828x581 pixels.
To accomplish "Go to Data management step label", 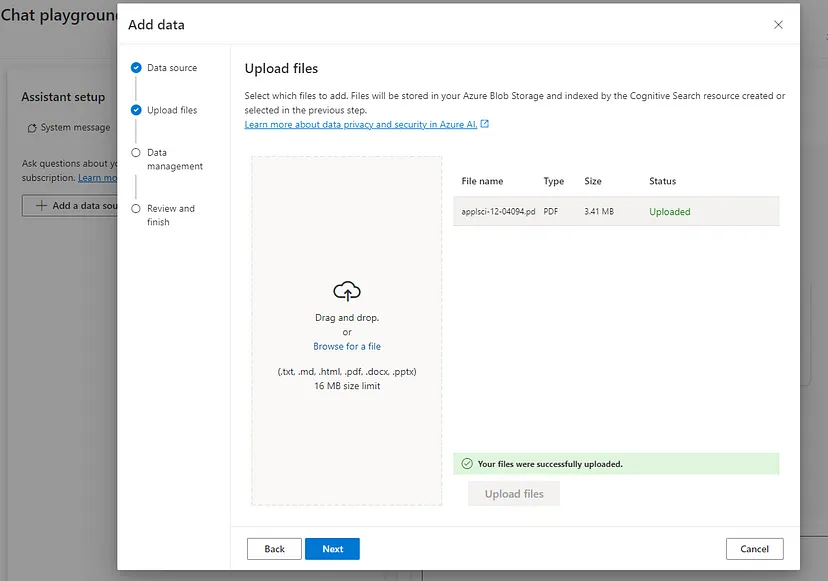I will (175, 159).
